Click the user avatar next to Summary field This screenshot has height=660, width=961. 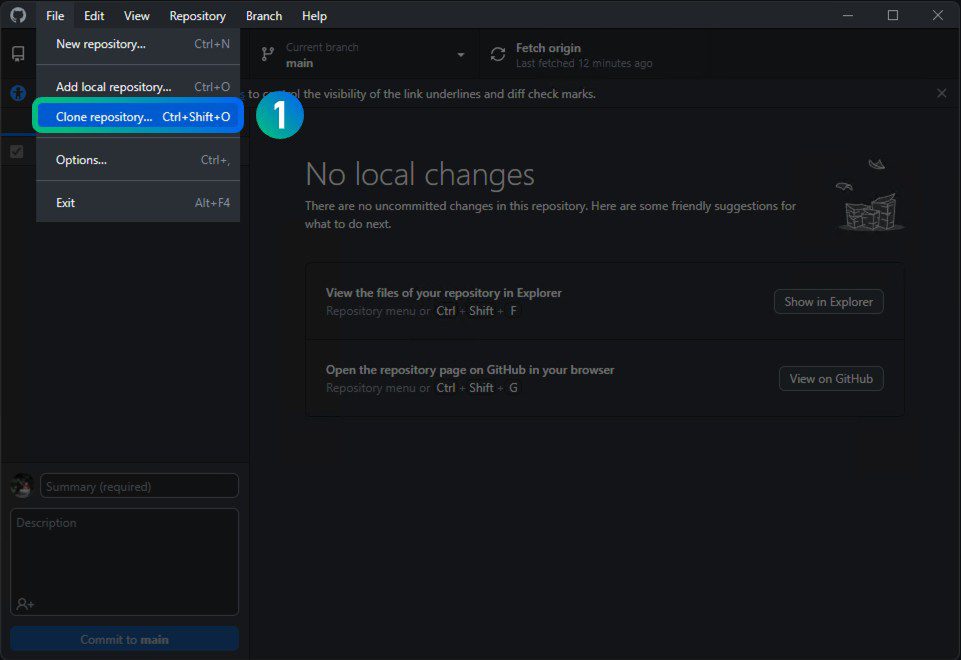[22, 486]
